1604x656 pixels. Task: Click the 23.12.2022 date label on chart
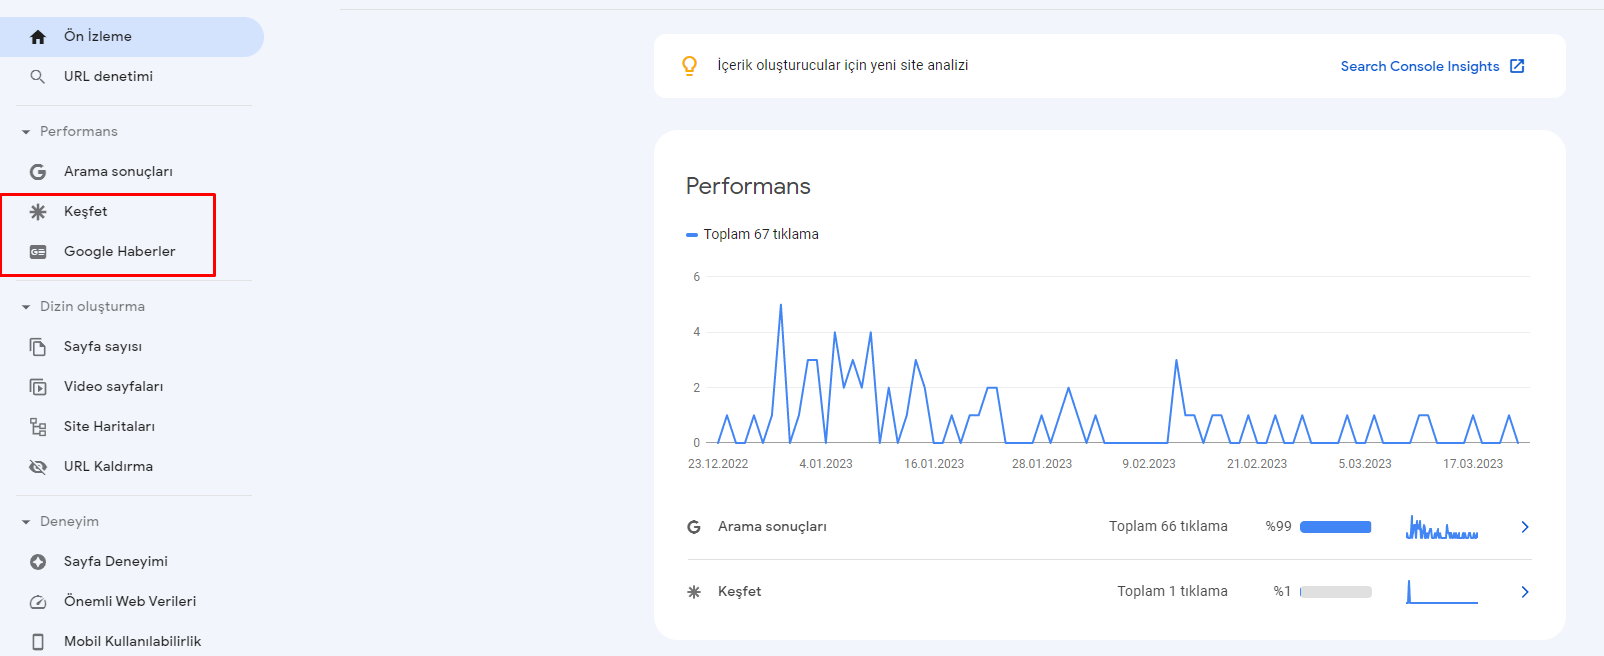coord(718,464)
